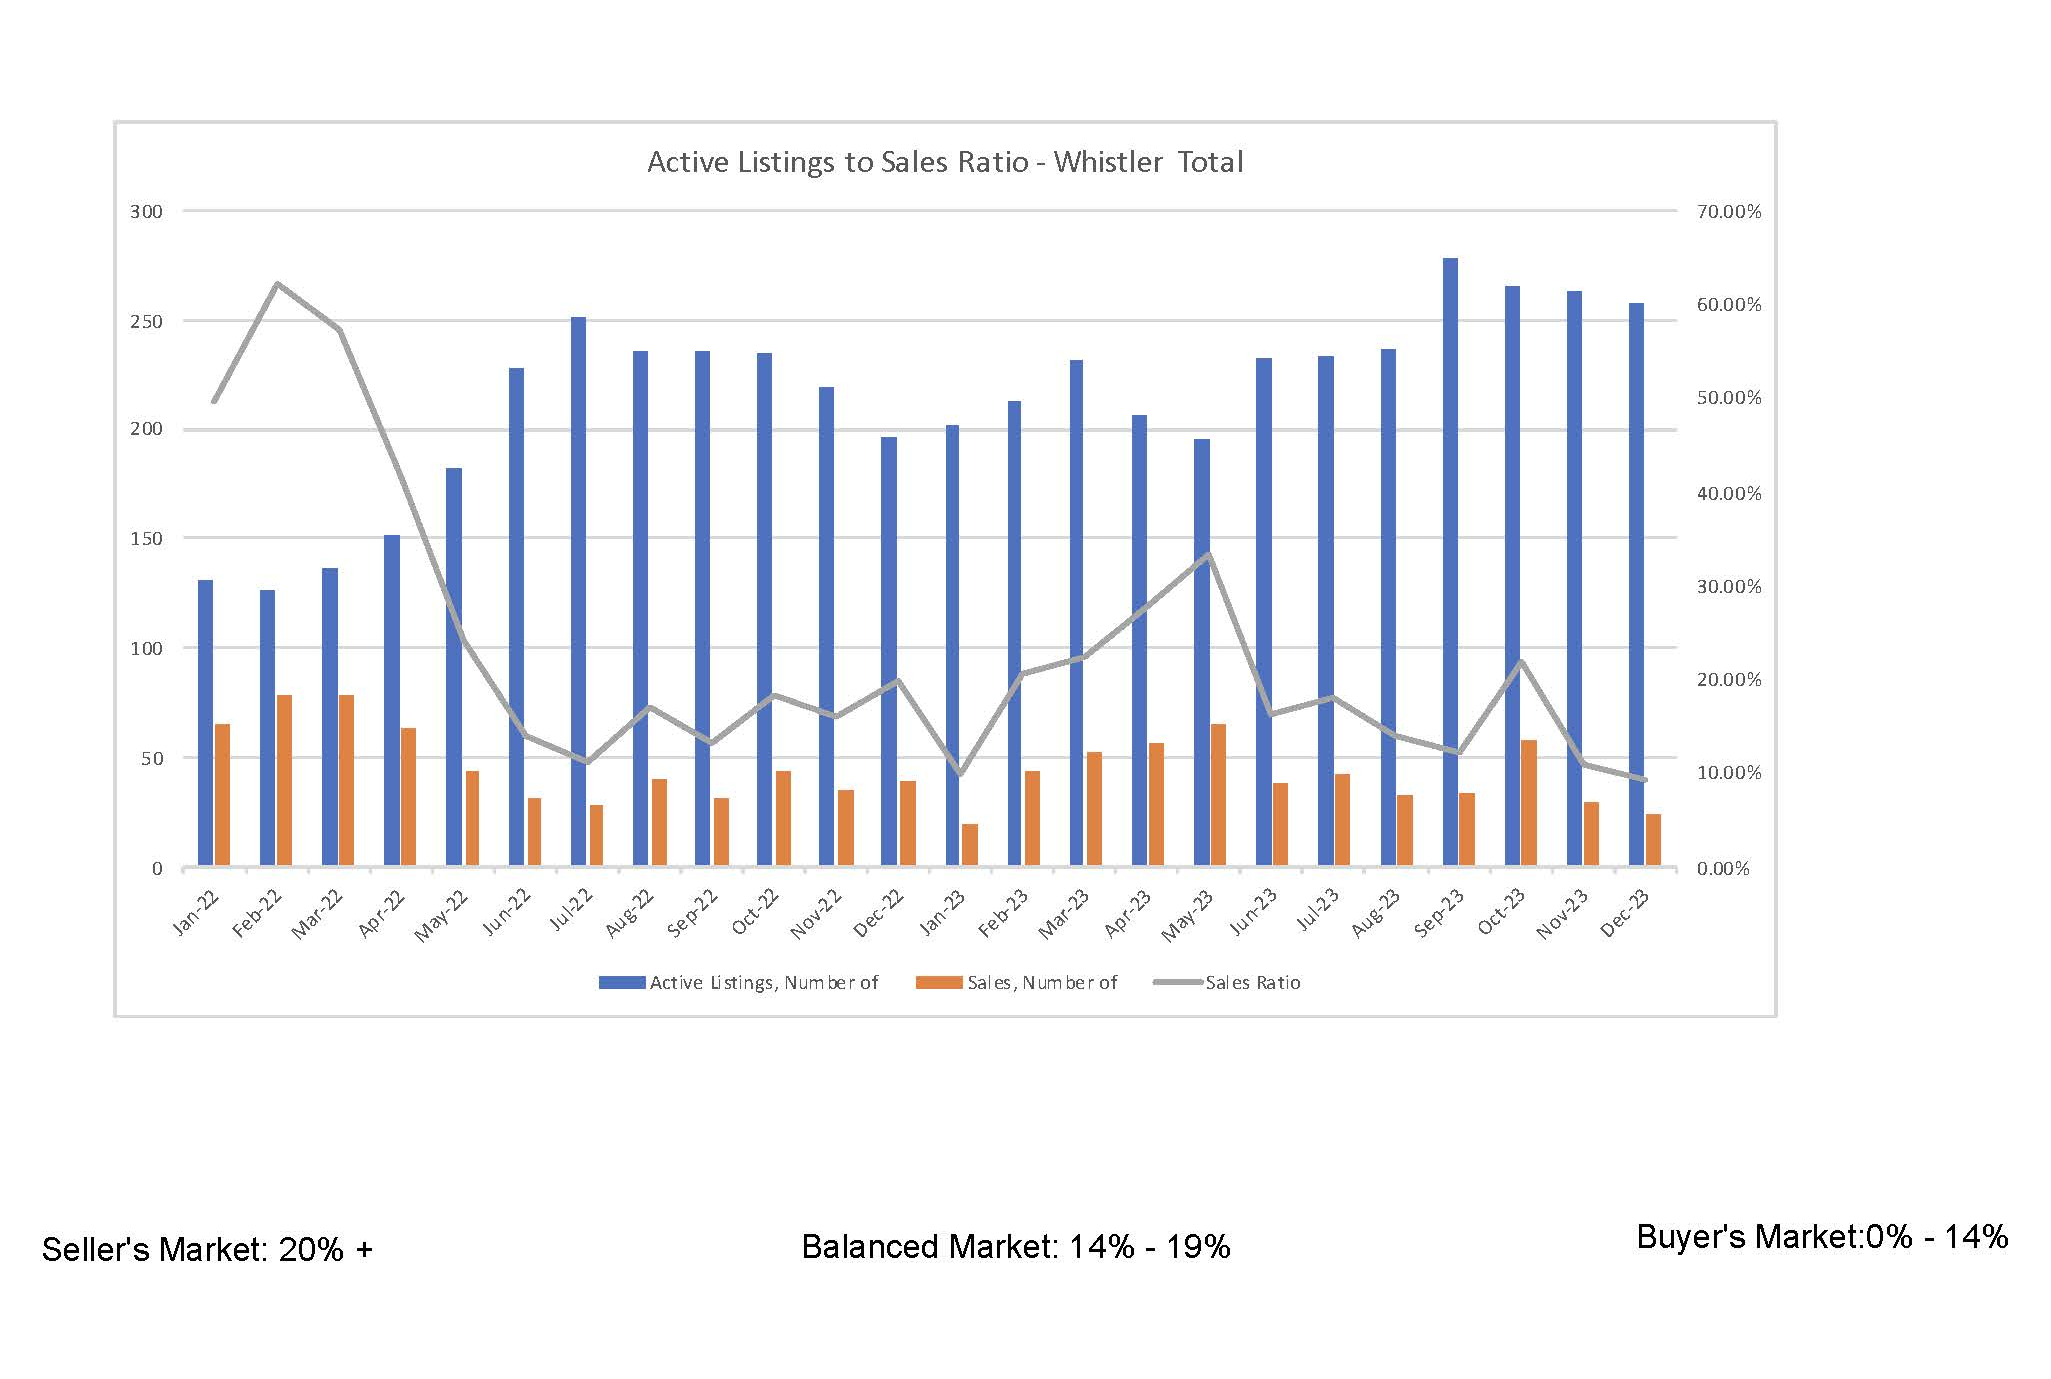
Task: Click the Dec-23 x-axis label
Action: [x=1625, y=912]
